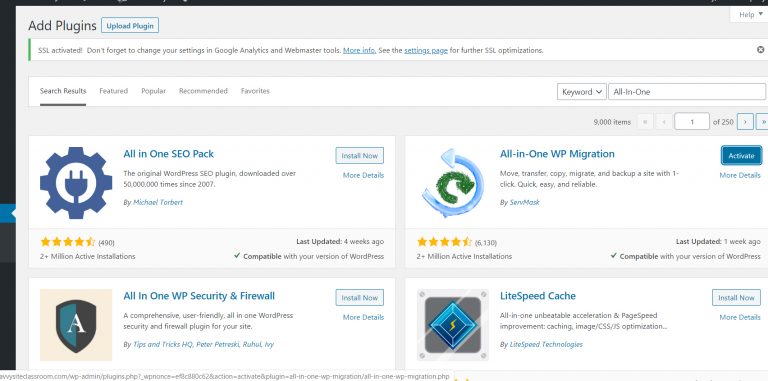This screenshot has width=768, height=381.
Task: Install All In One WP Security & Firewall
Action: (360, 298)
